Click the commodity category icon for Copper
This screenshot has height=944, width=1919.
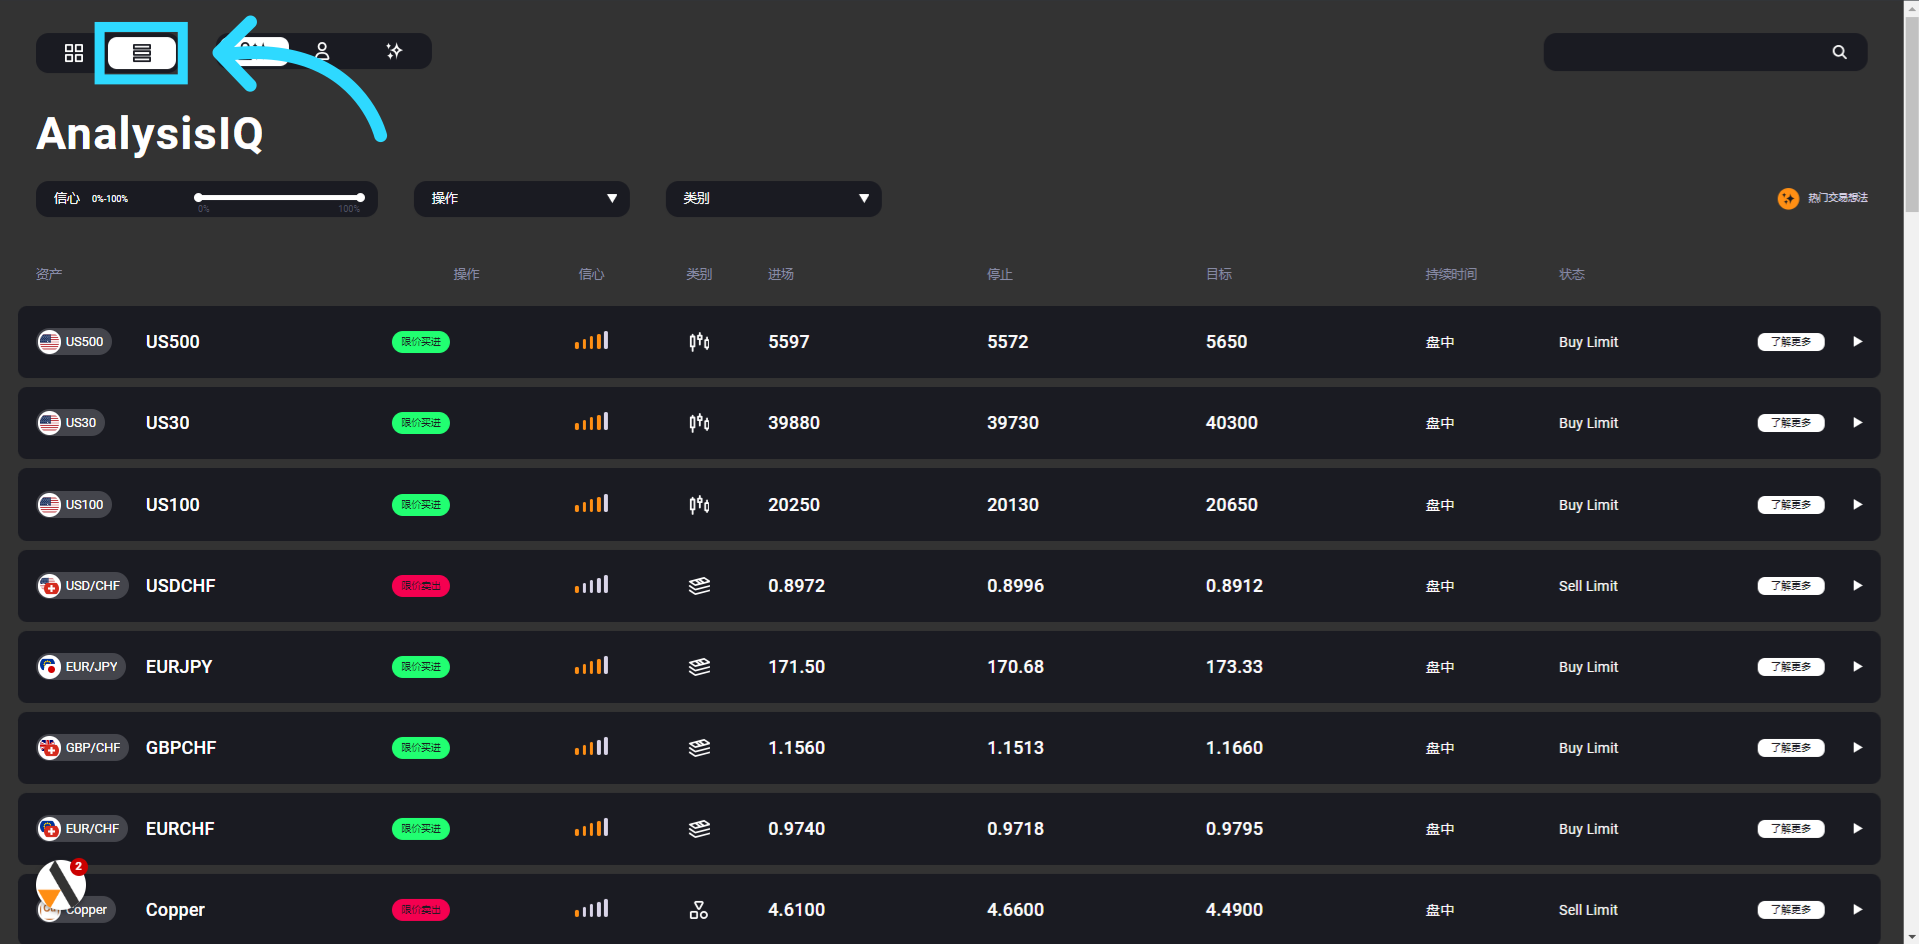click(x=699, y=910)
